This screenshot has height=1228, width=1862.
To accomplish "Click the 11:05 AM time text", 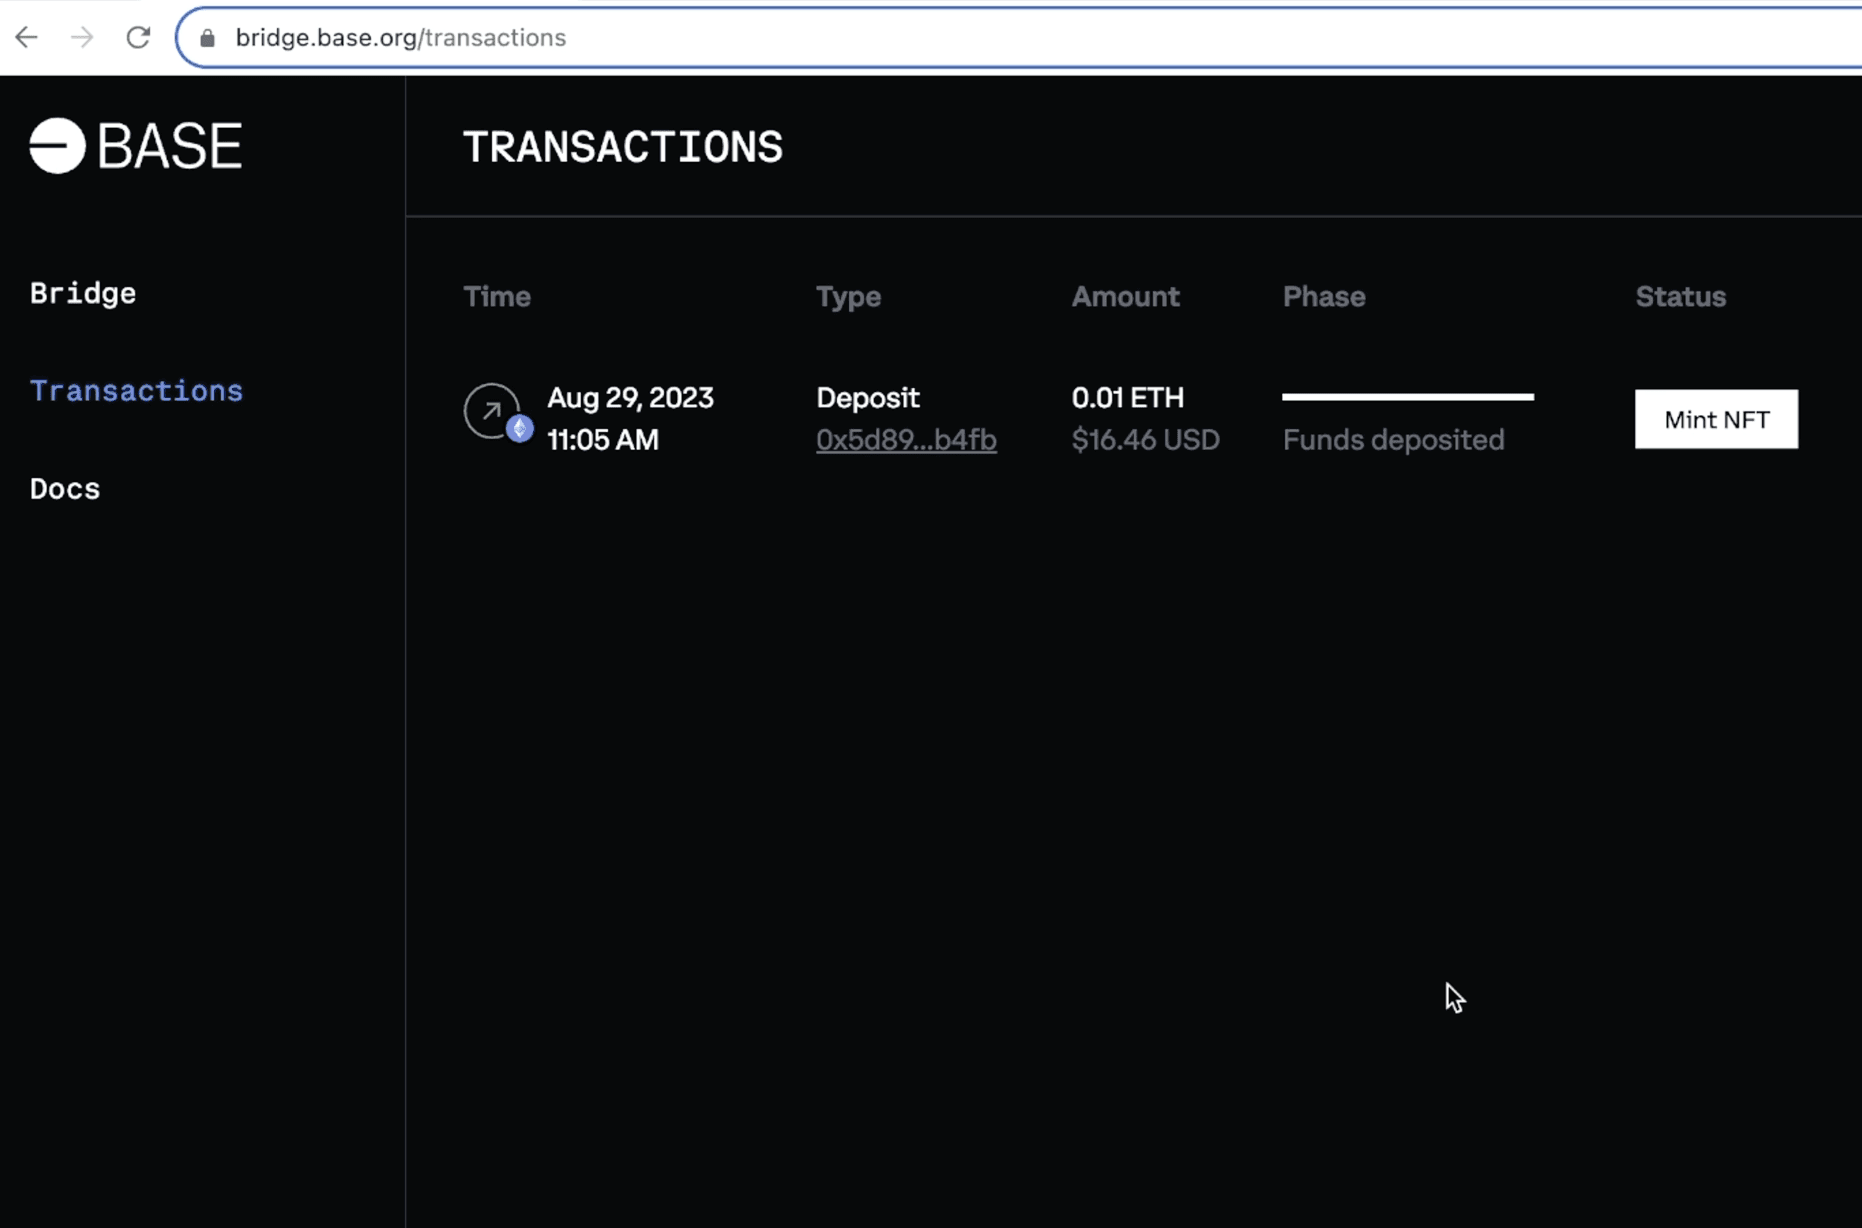I will [x=603, y=440].
